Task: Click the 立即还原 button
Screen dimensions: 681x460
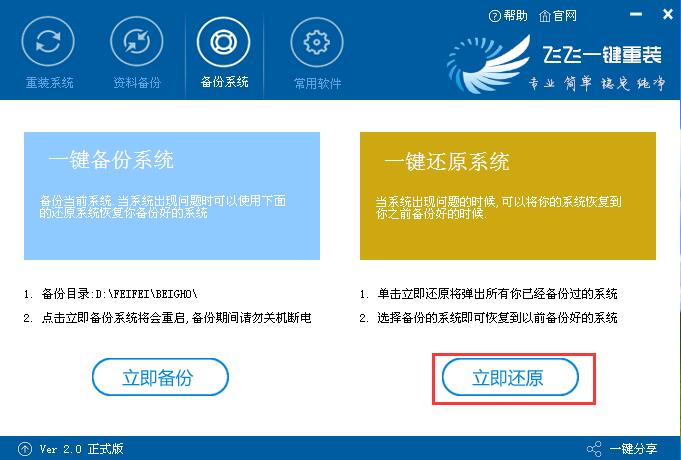Action: [x=510, y=377]
